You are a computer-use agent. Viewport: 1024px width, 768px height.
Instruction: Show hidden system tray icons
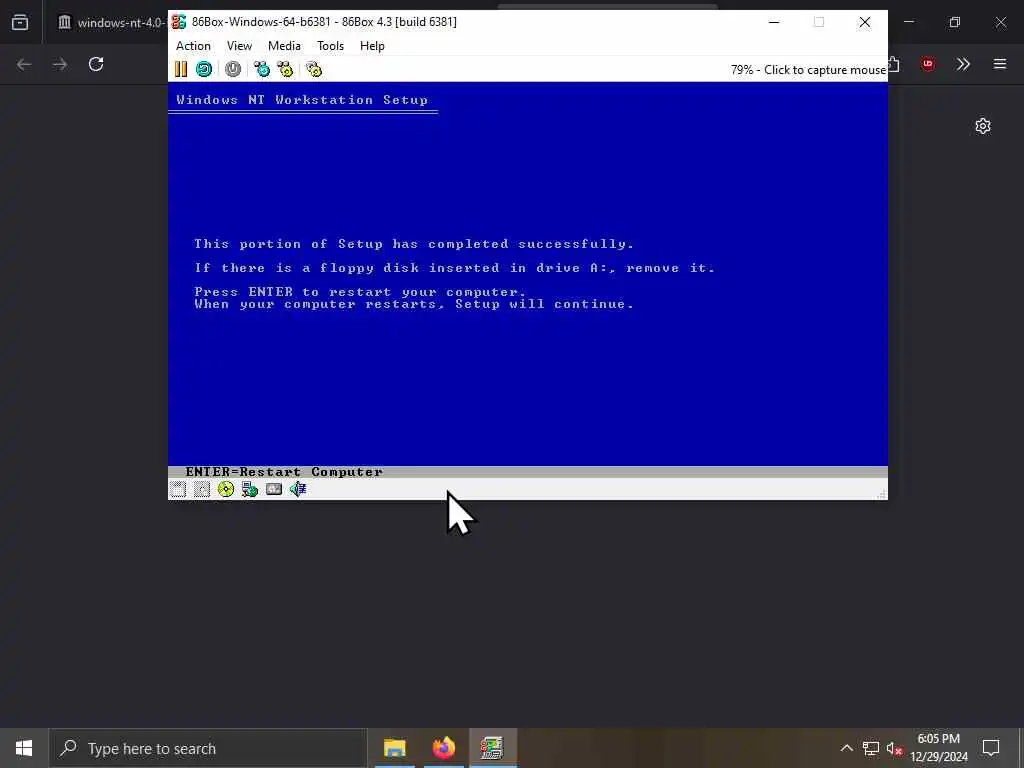pyautogui.click(x=846, y=748)
